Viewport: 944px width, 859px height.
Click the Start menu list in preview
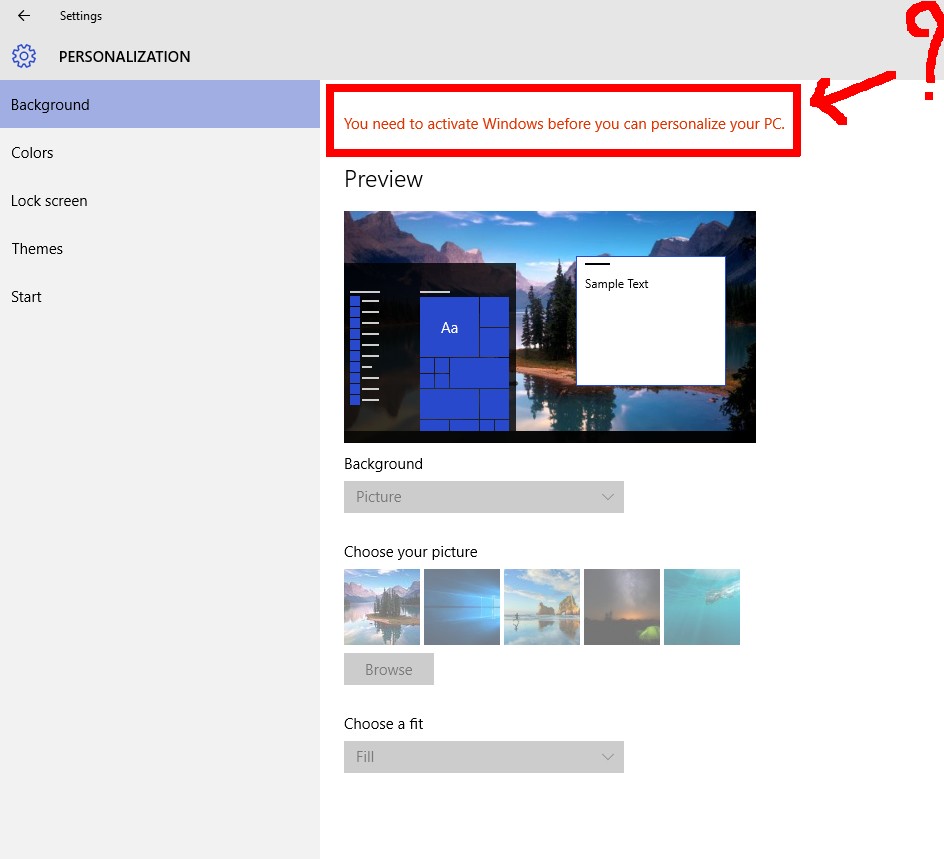365,347
